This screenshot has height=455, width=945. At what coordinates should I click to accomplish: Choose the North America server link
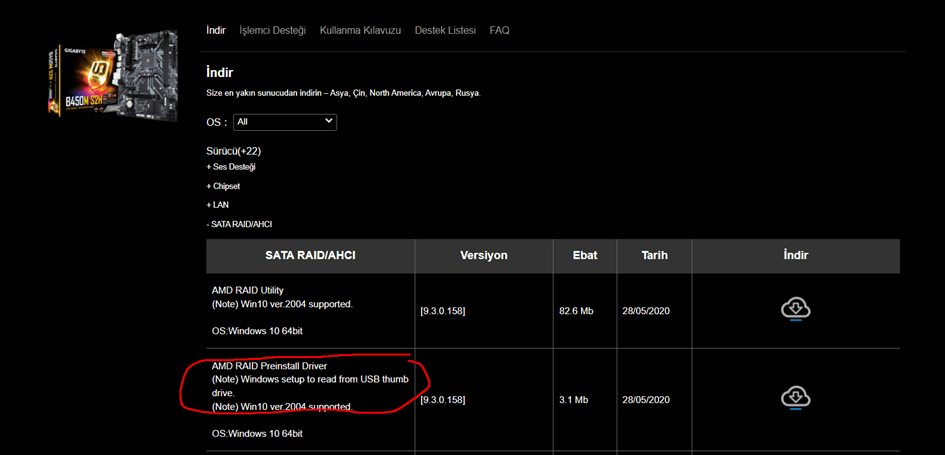395,94
